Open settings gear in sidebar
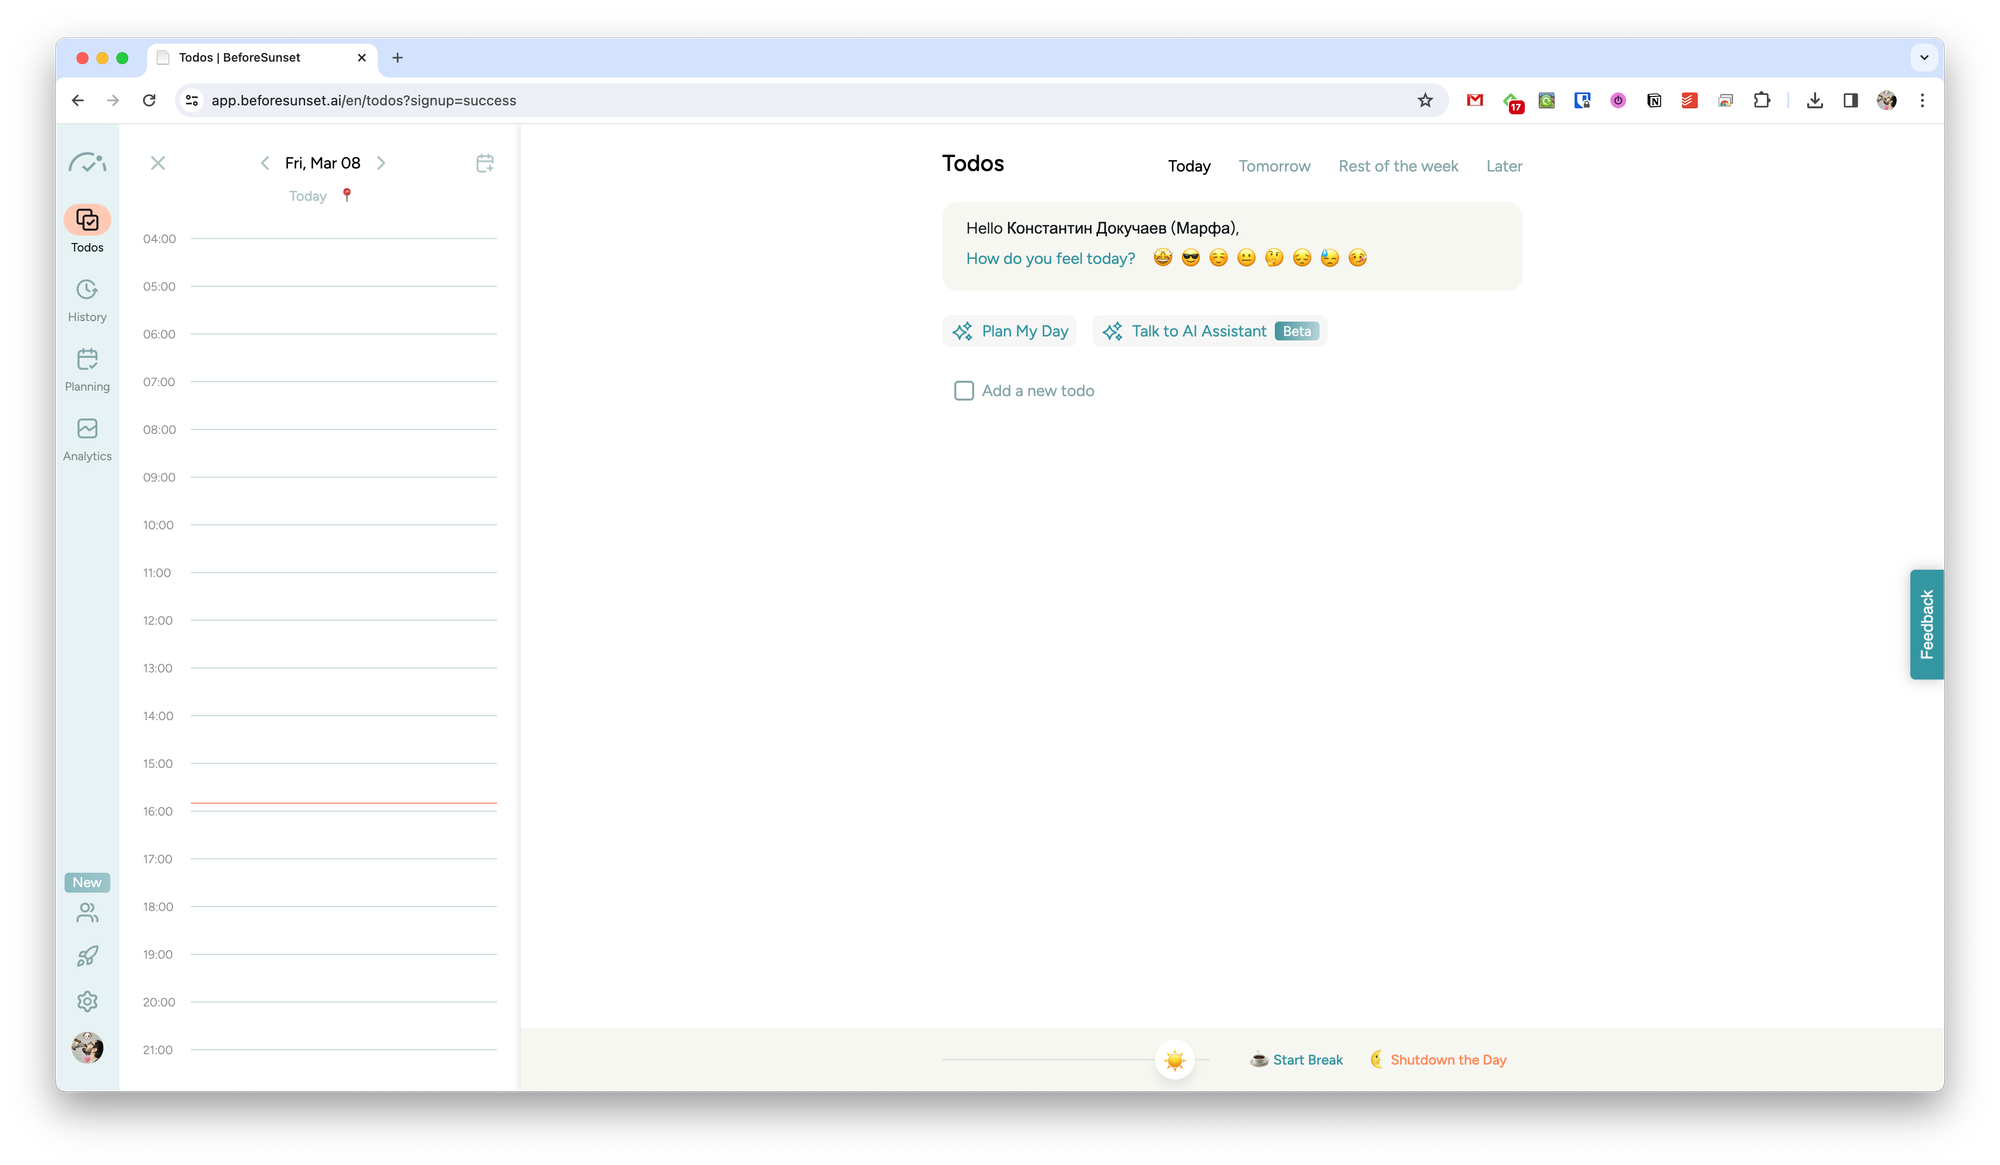Viewport: 2000px width, 1165px height. 87,1001
